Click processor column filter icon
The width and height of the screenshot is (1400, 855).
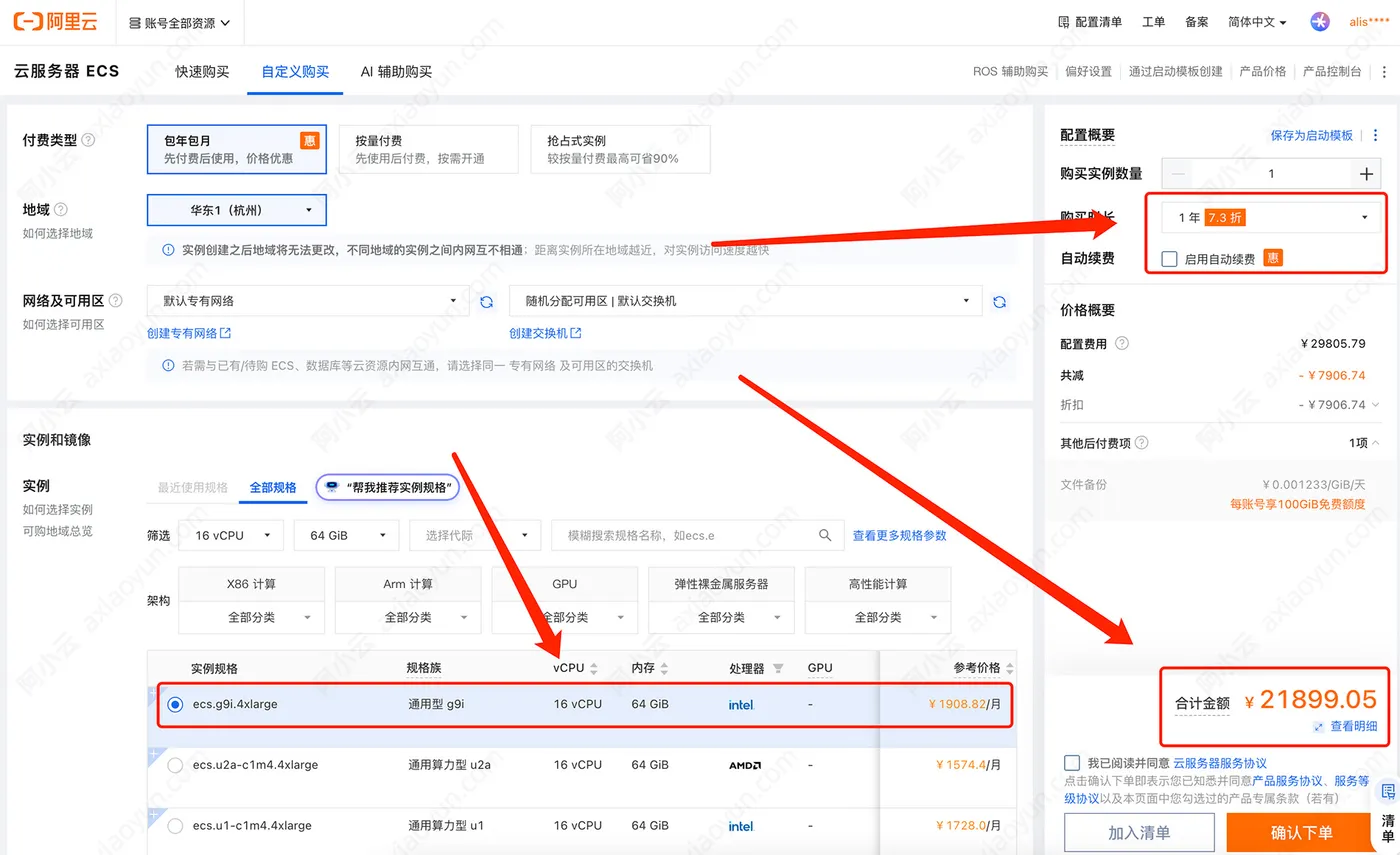coord(779,668)
